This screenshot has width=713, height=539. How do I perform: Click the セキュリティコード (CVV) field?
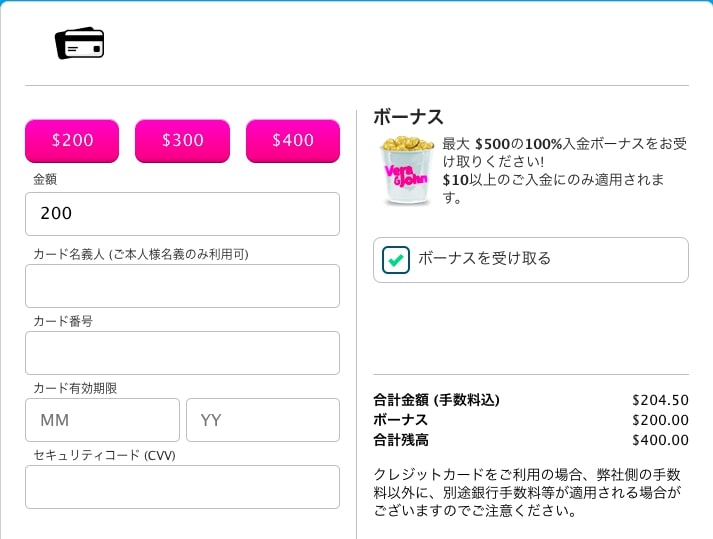(x=182, y=487)
